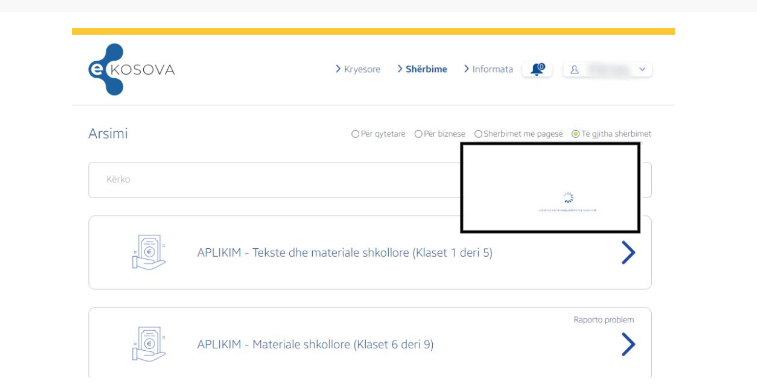The width and height of the screenshot is (757, 391).
Task: Click the Arsimi section heading
Action: (x=108, y=134)
